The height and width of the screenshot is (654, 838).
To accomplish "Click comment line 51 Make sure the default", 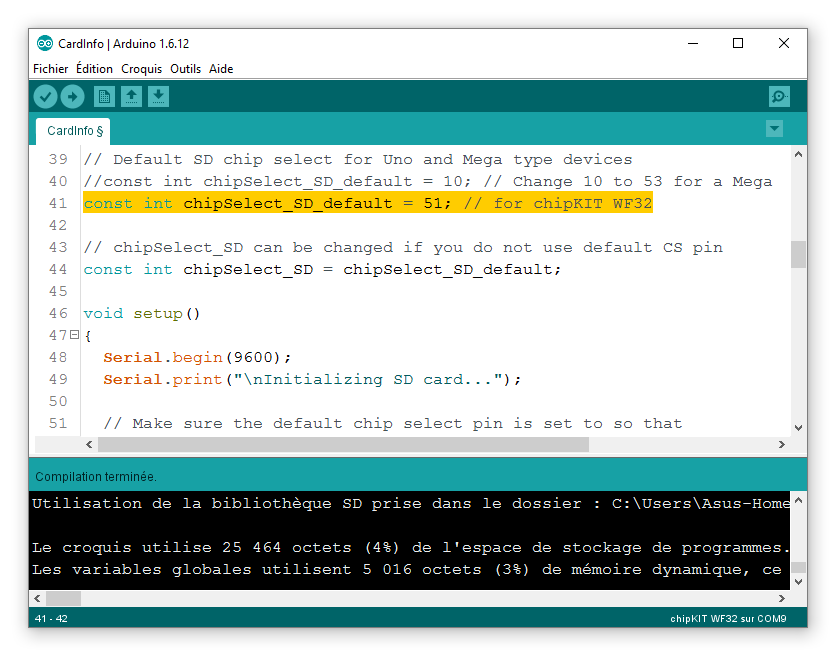I will click(393, 424).
